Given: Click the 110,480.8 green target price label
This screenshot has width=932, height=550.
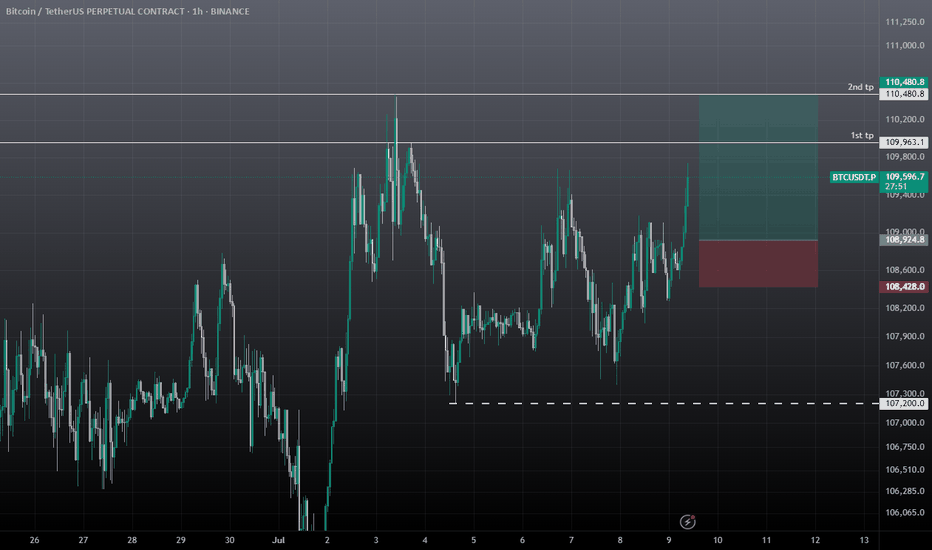Looking at the screenshot, I should pos(903,82).
